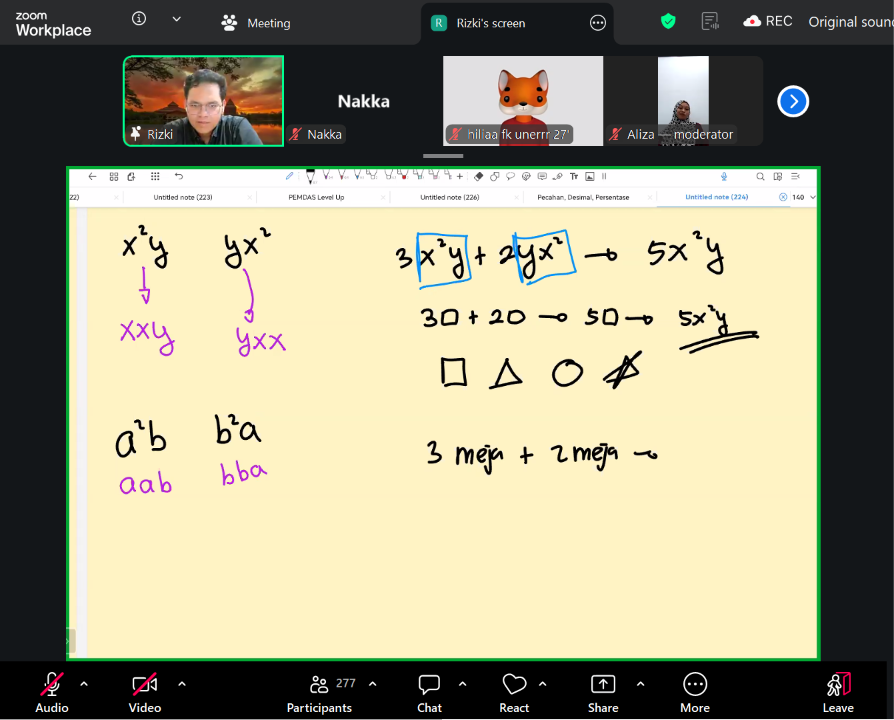Start camera with Video button
Screen dimensions: 894x720
point(145,692)
